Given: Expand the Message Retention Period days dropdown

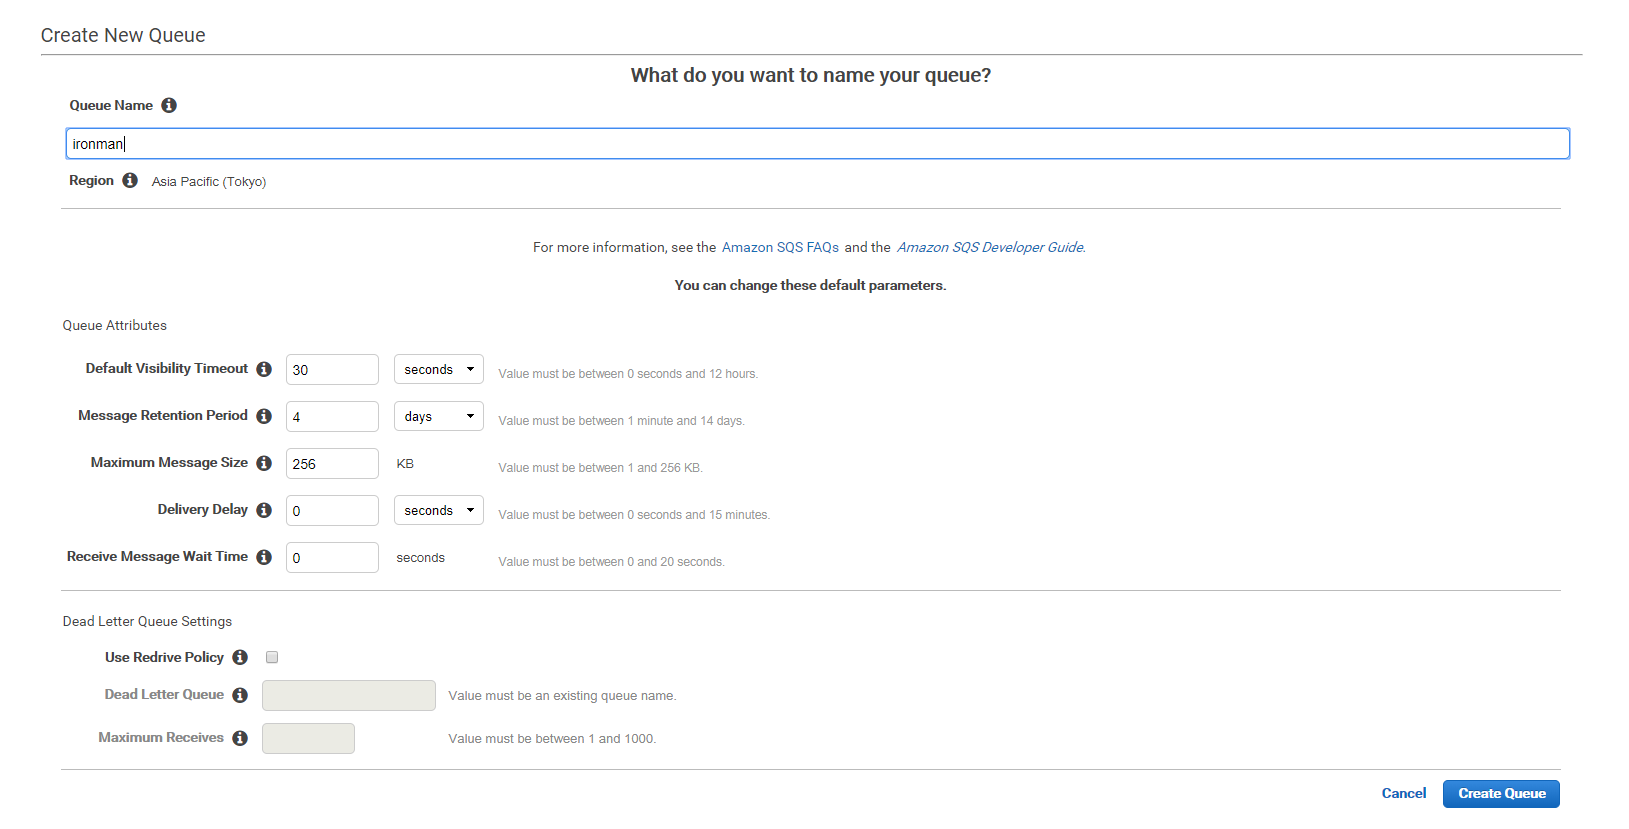Looking at the screenshot, I should click(x=438, y=416).
